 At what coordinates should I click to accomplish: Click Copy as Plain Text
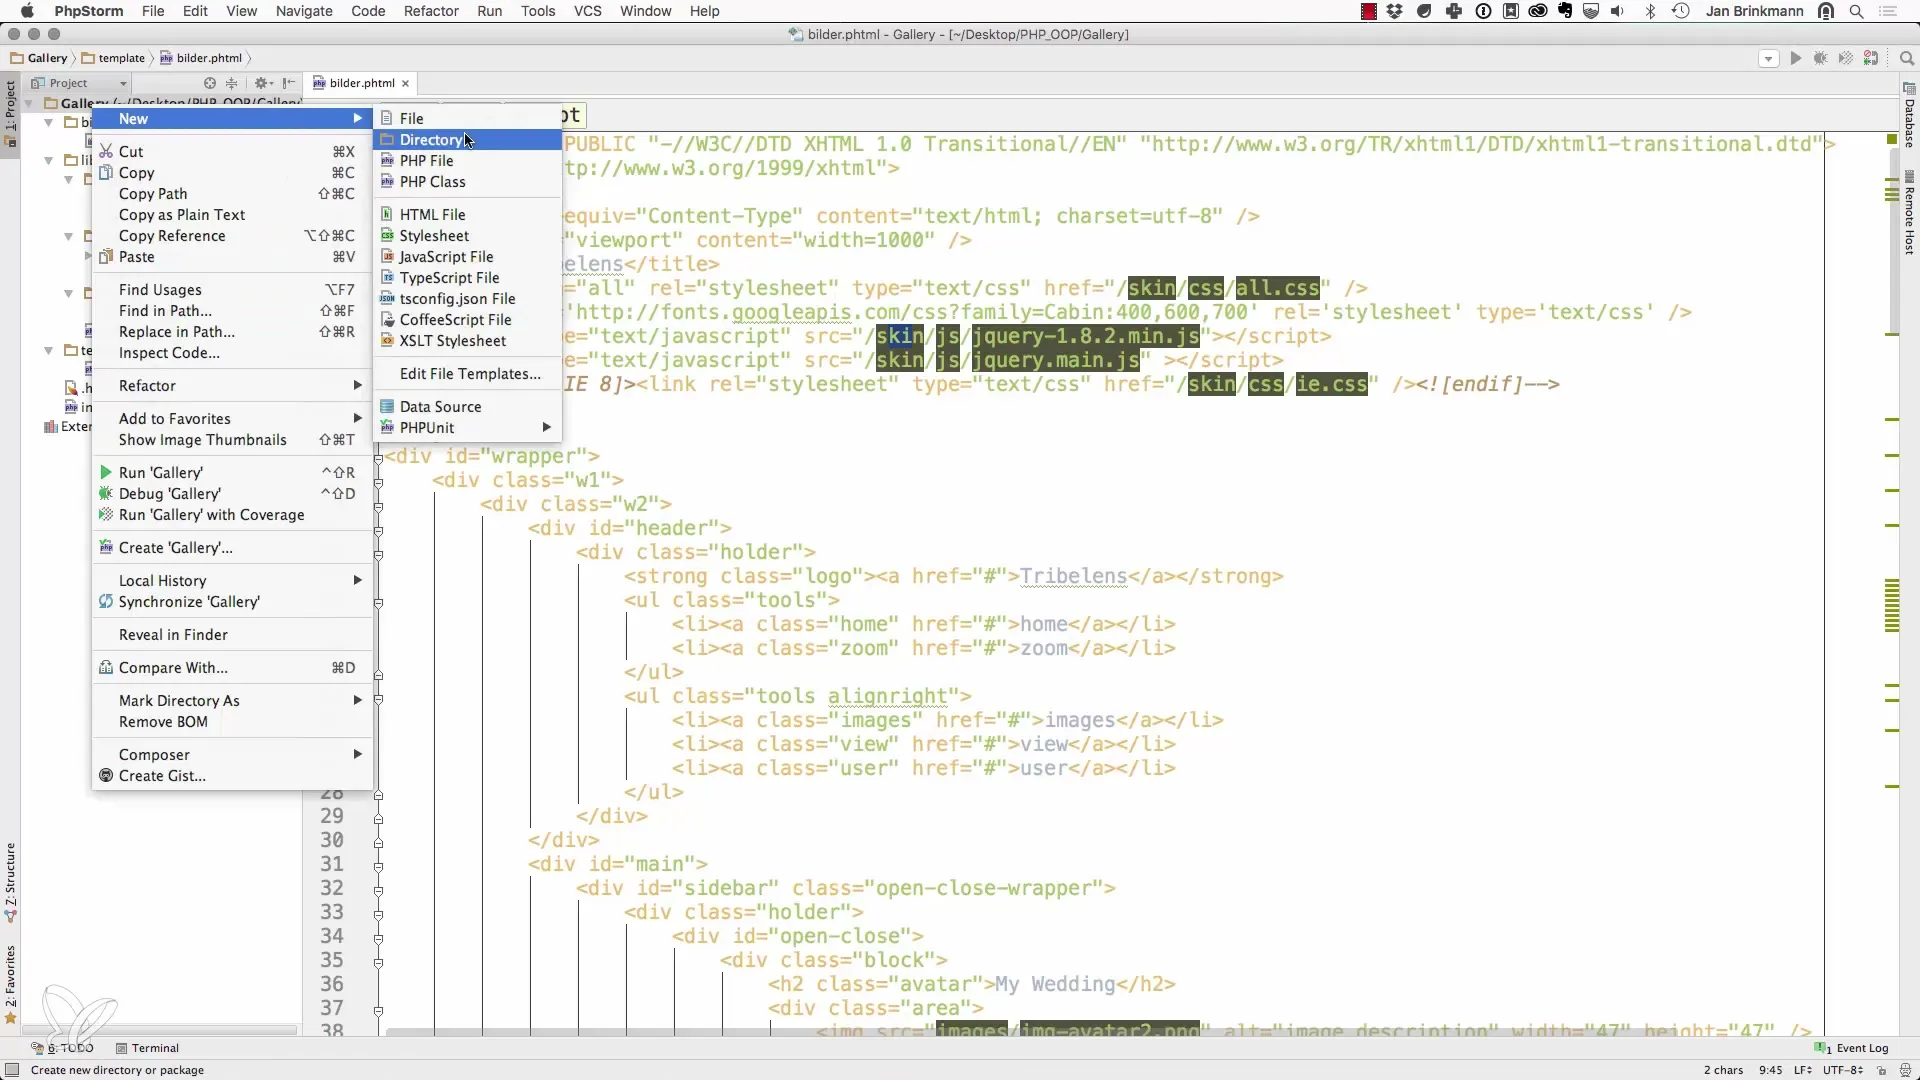click(232, 215)
